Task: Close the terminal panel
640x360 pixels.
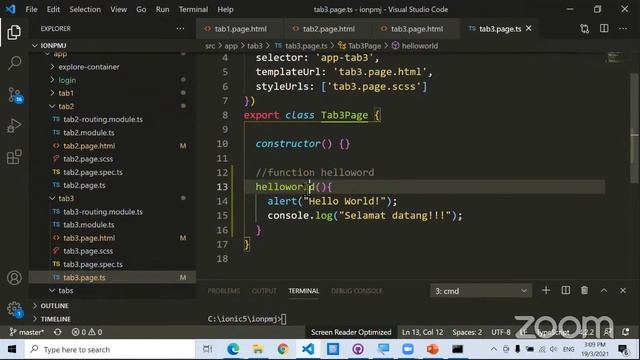Action: point(623,291)
